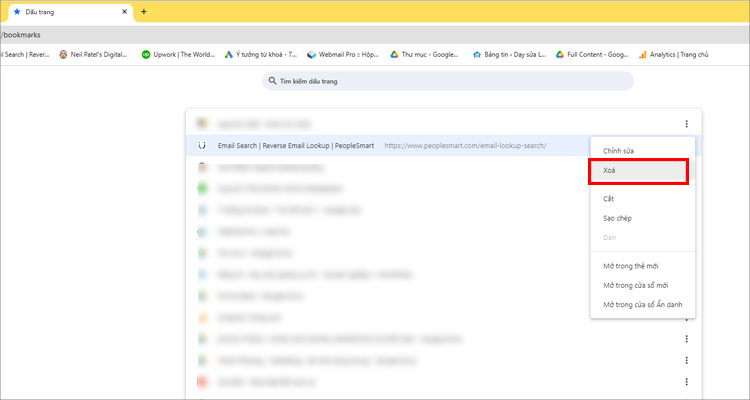Choose Xoá to delete the bookmark
750x400 pixels.
click(643, 170)
